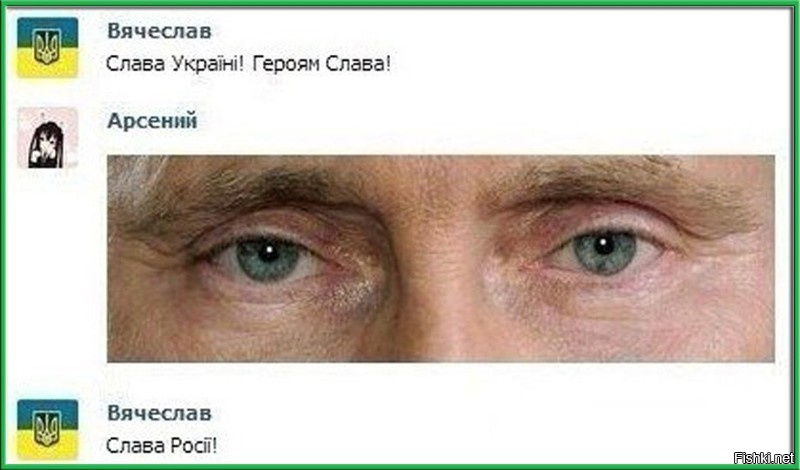Select the "Героям Слава!" phrase in first message
800x470 pixels.
tap(321, 64)
